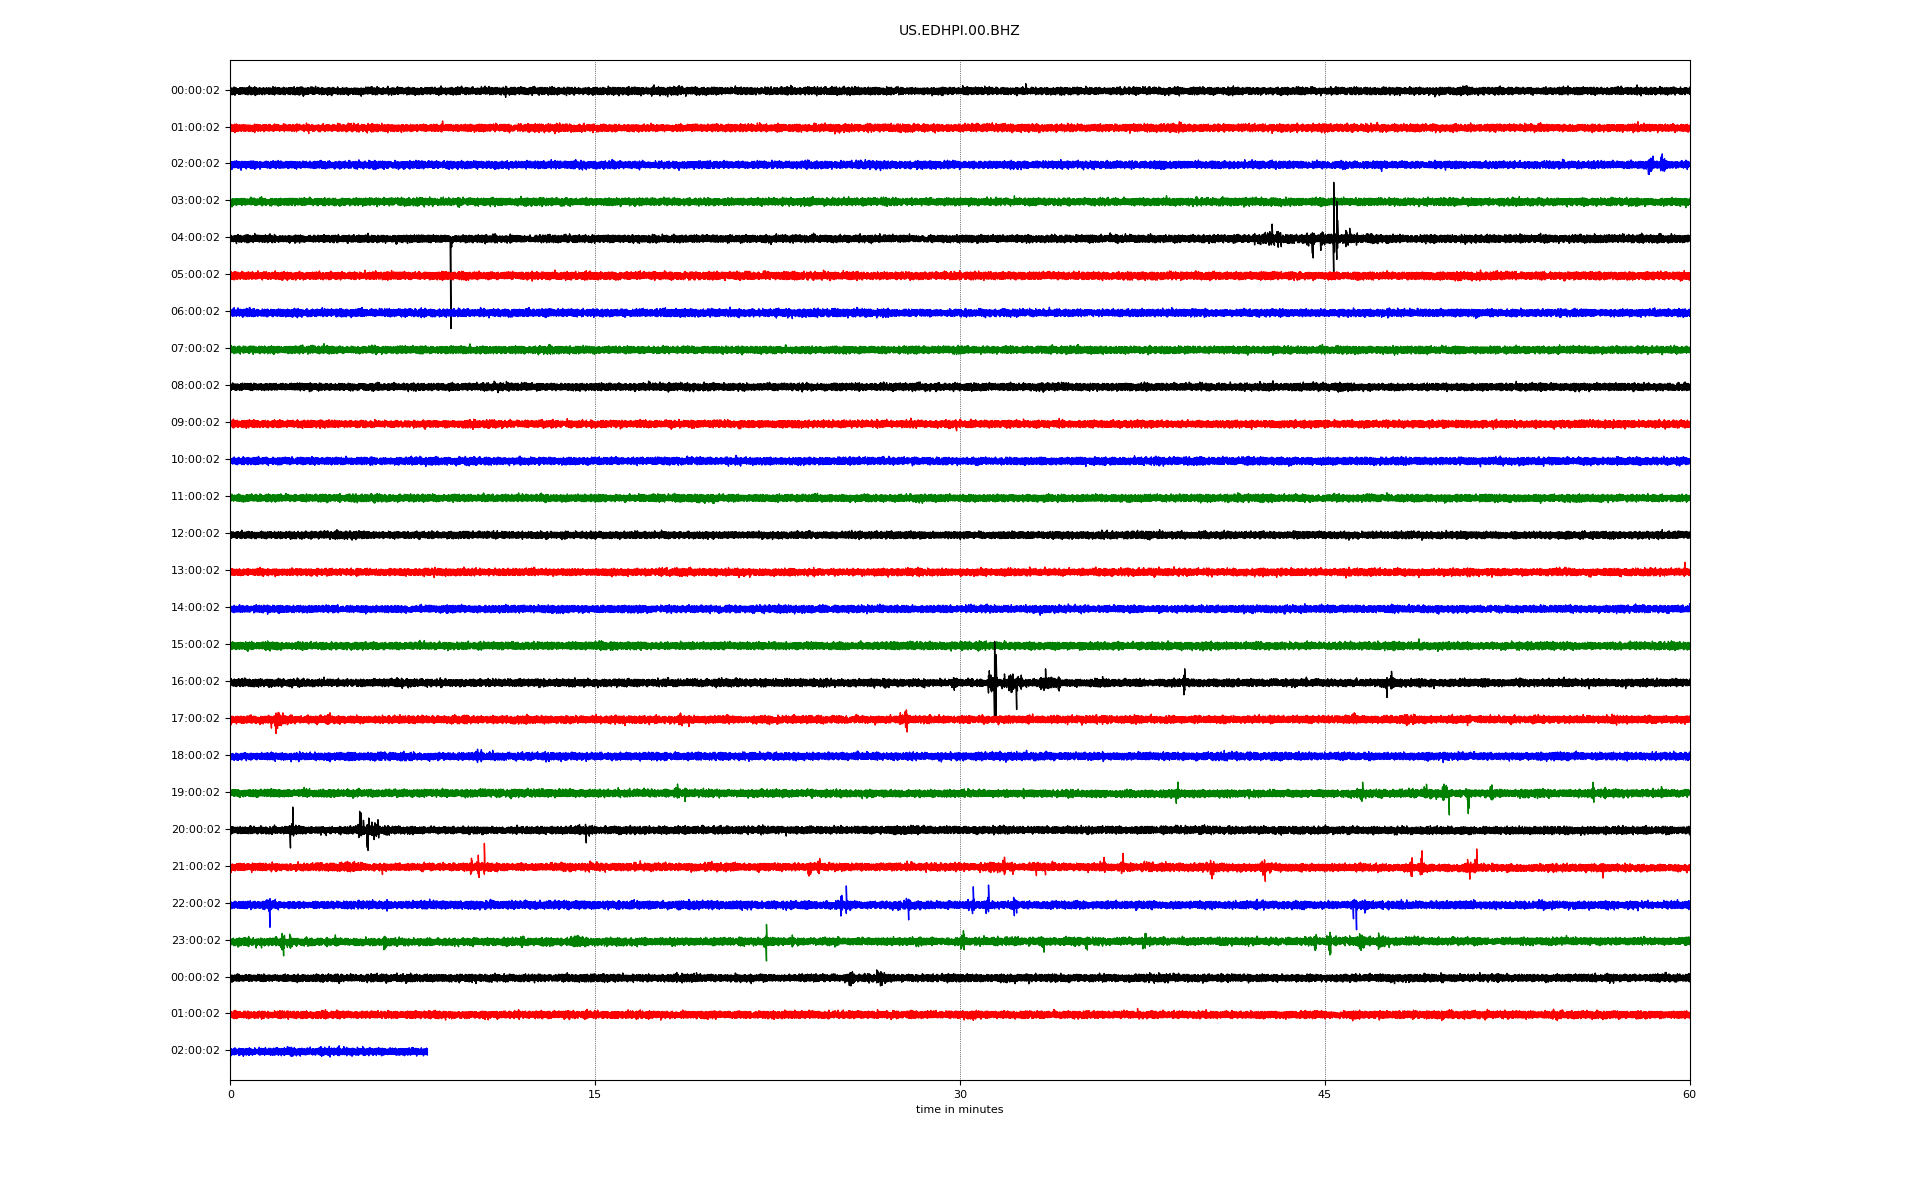The image size is (1920, 1200).
Task: Click the x-axis label time in minutes
Action: click(x=959, y=1110)
